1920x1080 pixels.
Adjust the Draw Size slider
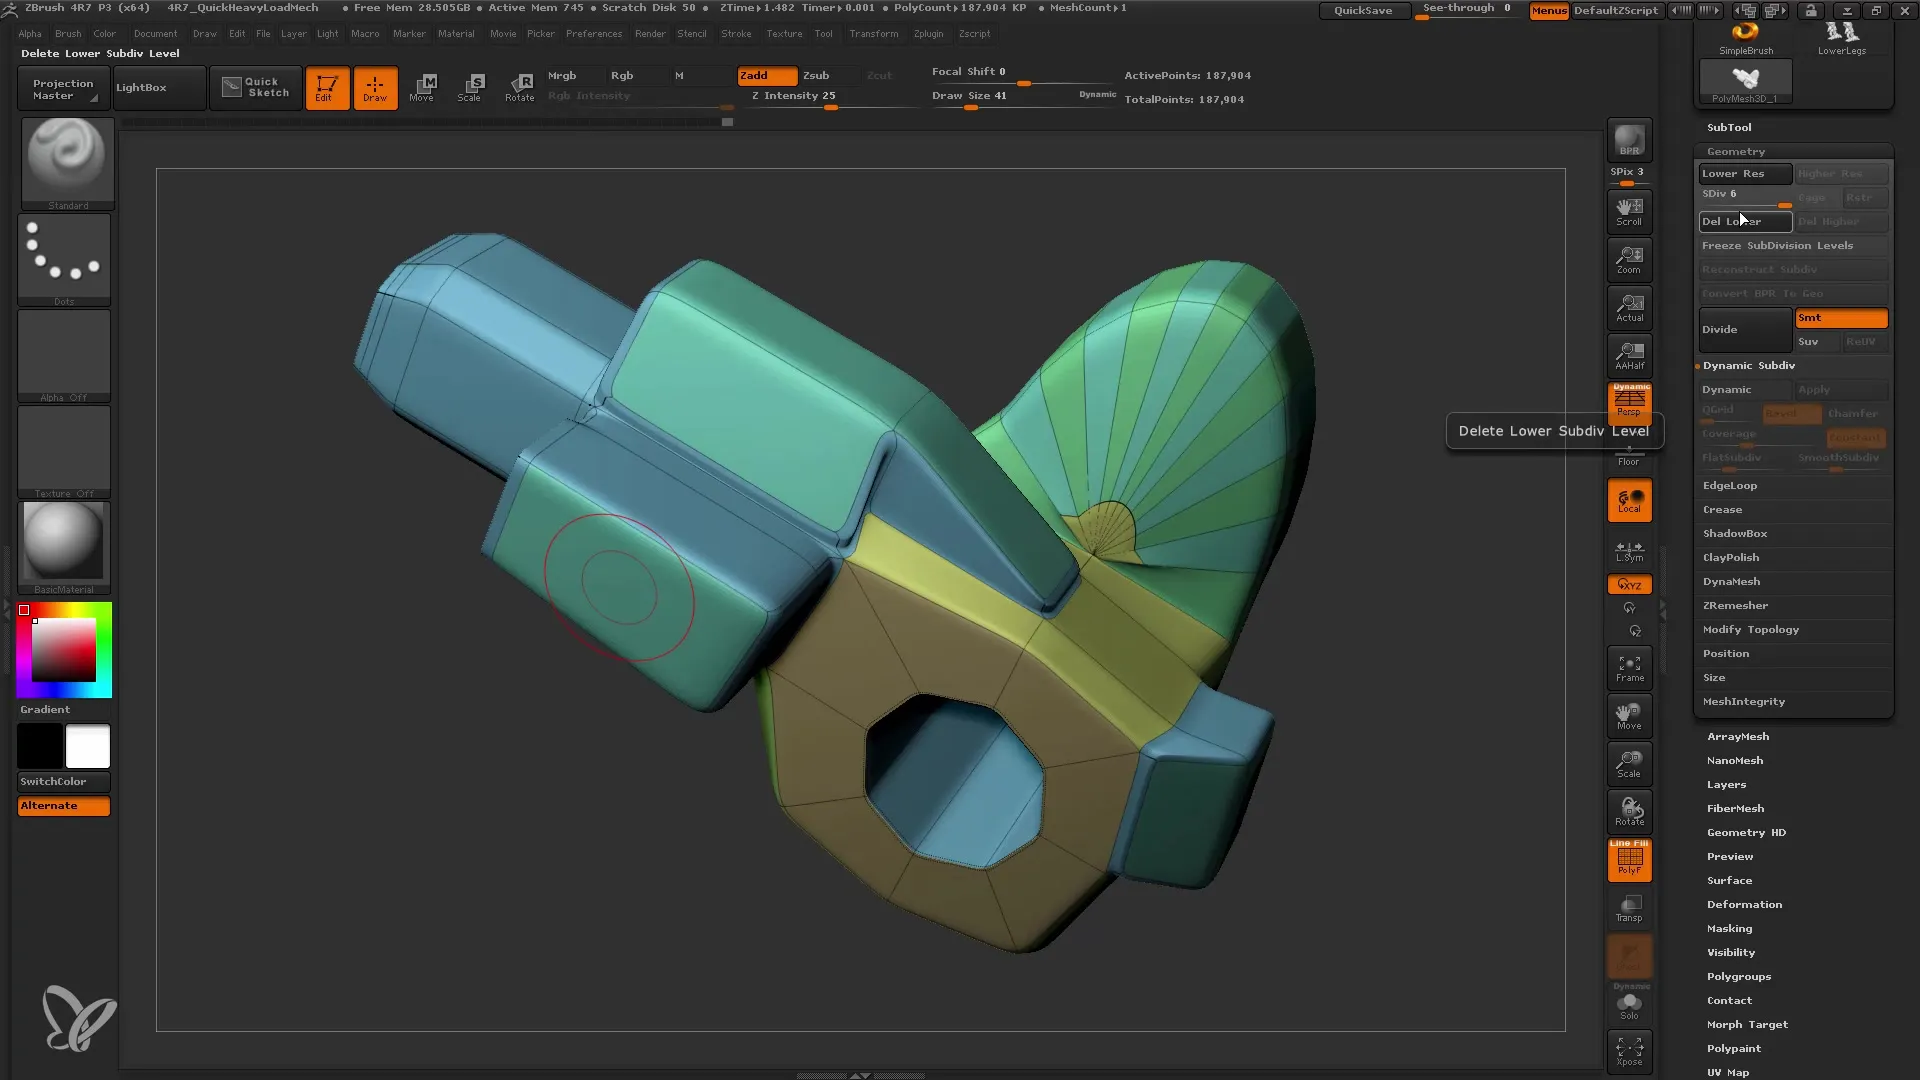click(1024, 99)
